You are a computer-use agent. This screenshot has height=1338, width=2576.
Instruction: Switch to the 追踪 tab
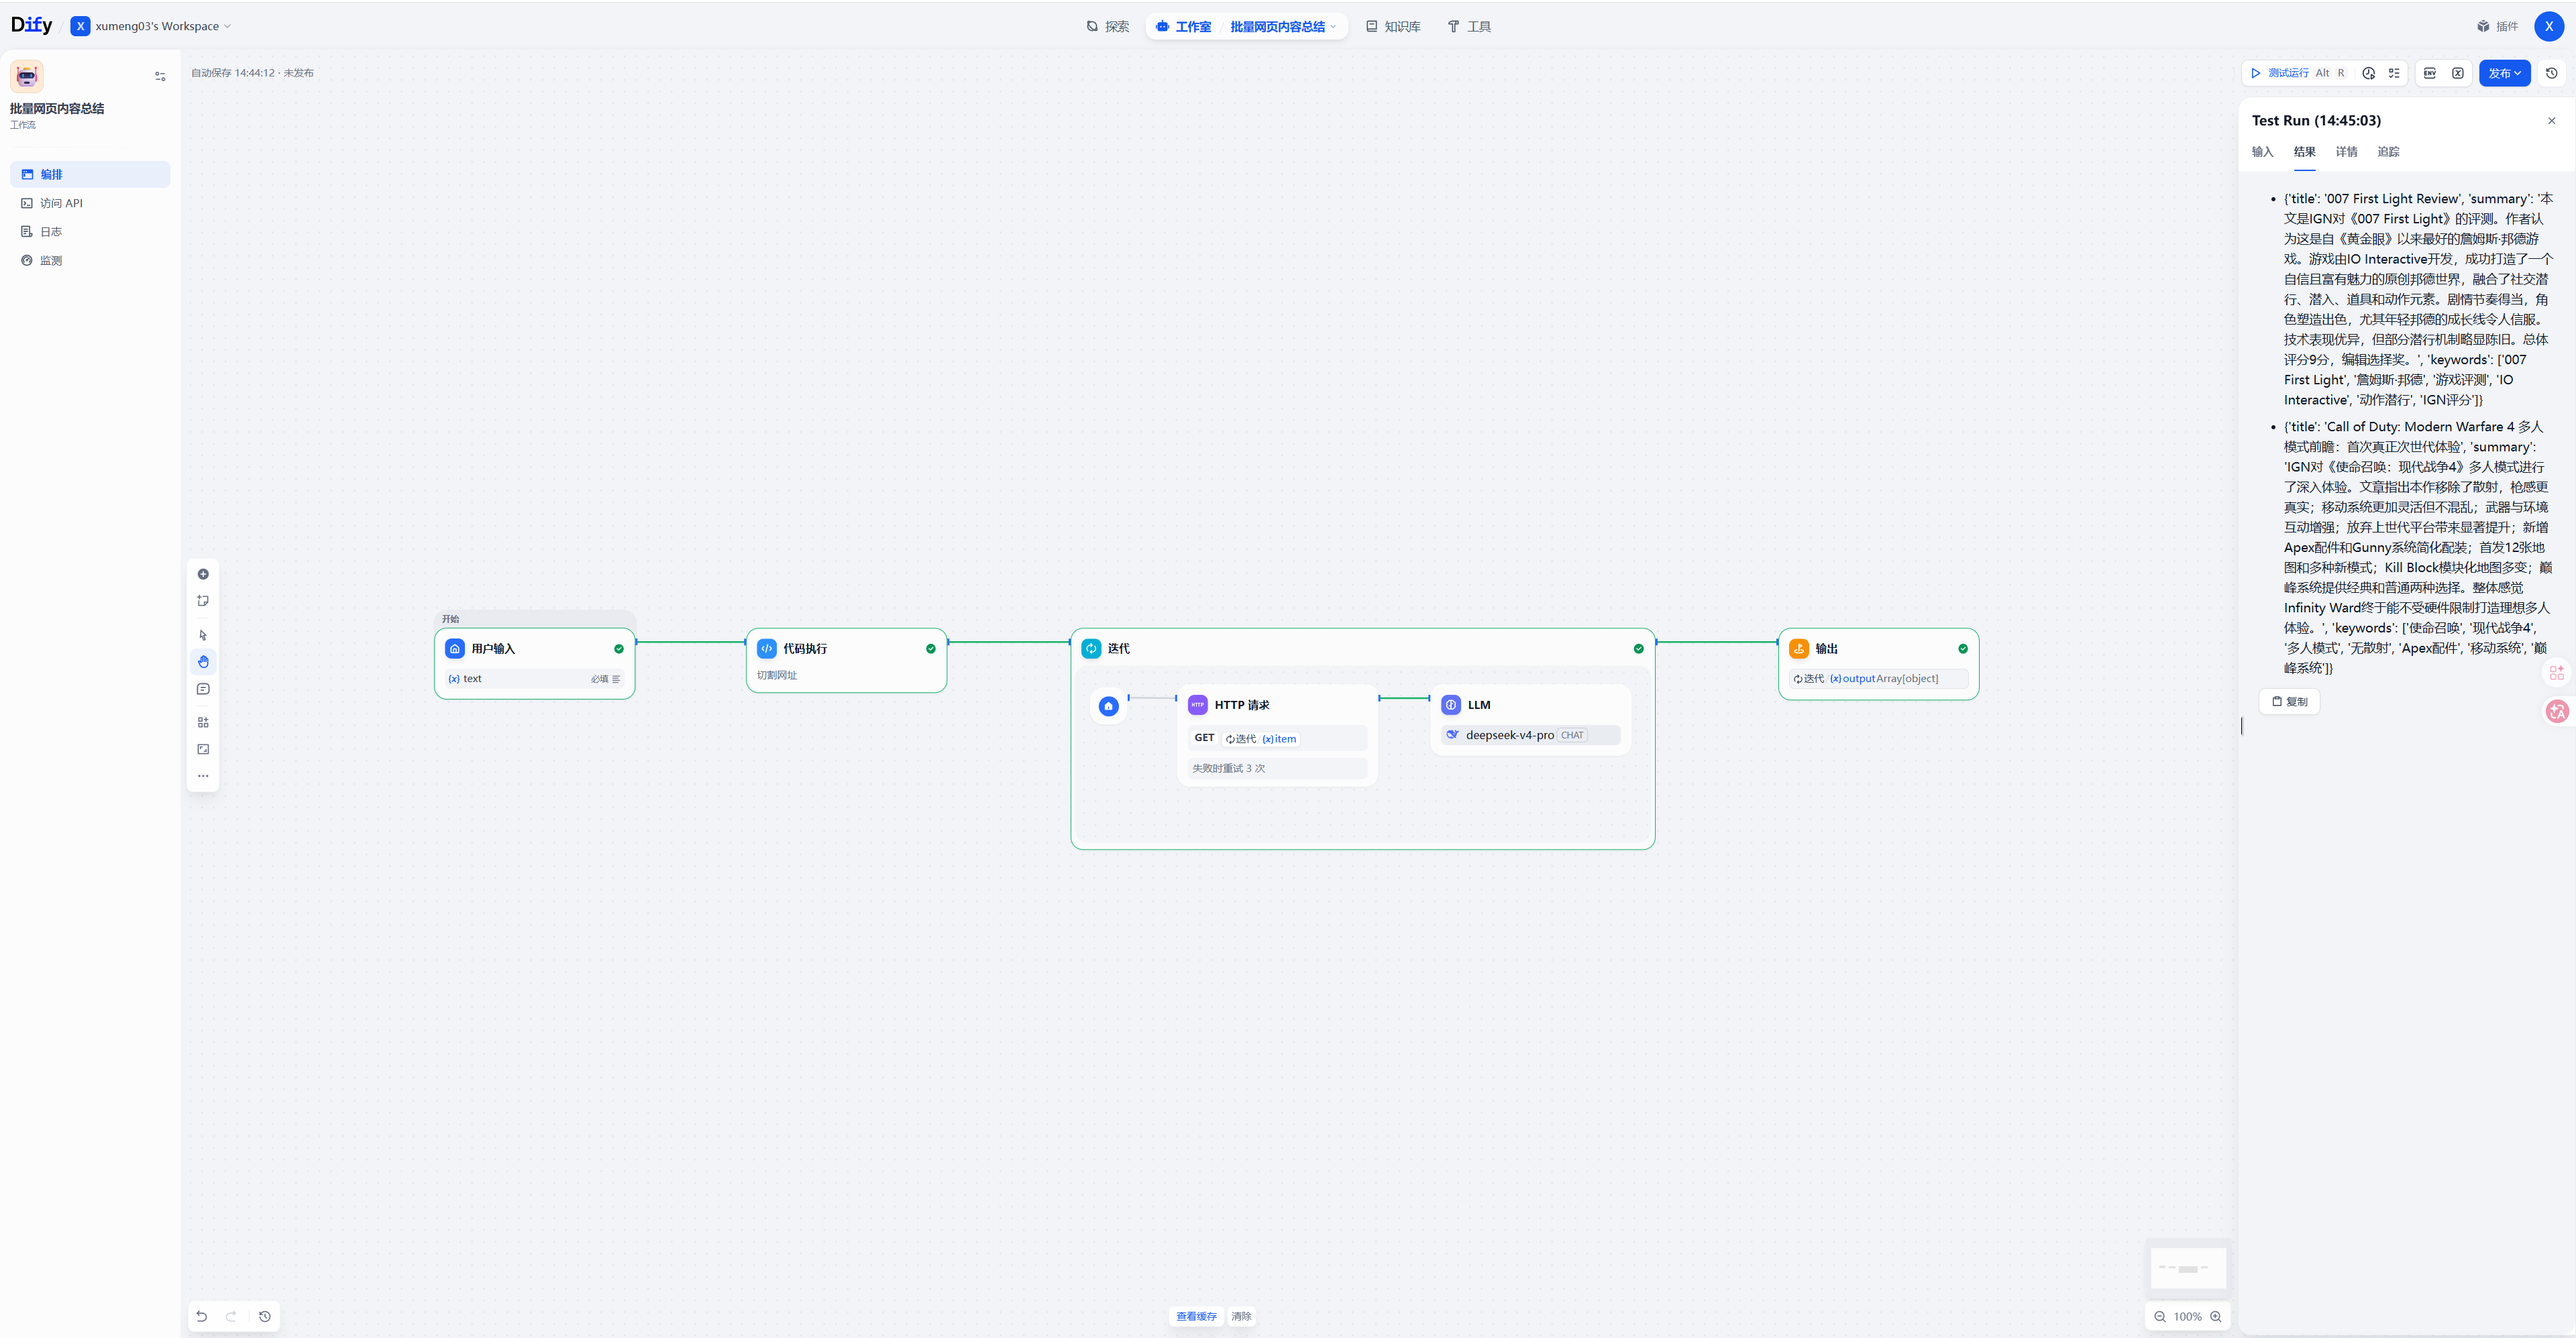(2388, 152)
